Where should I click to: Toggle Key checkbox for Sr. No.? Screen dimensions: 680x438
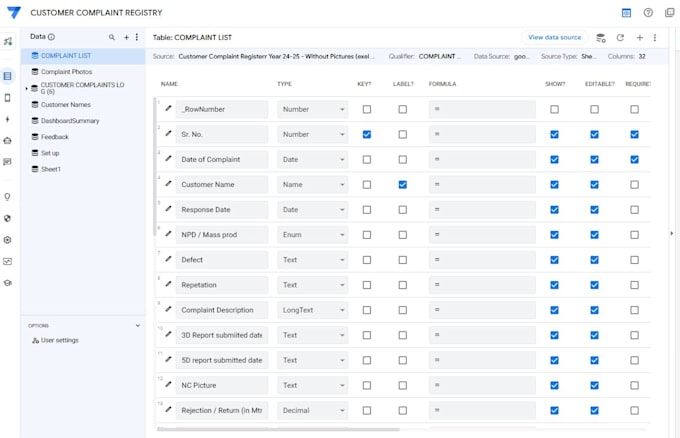[367, 134]
